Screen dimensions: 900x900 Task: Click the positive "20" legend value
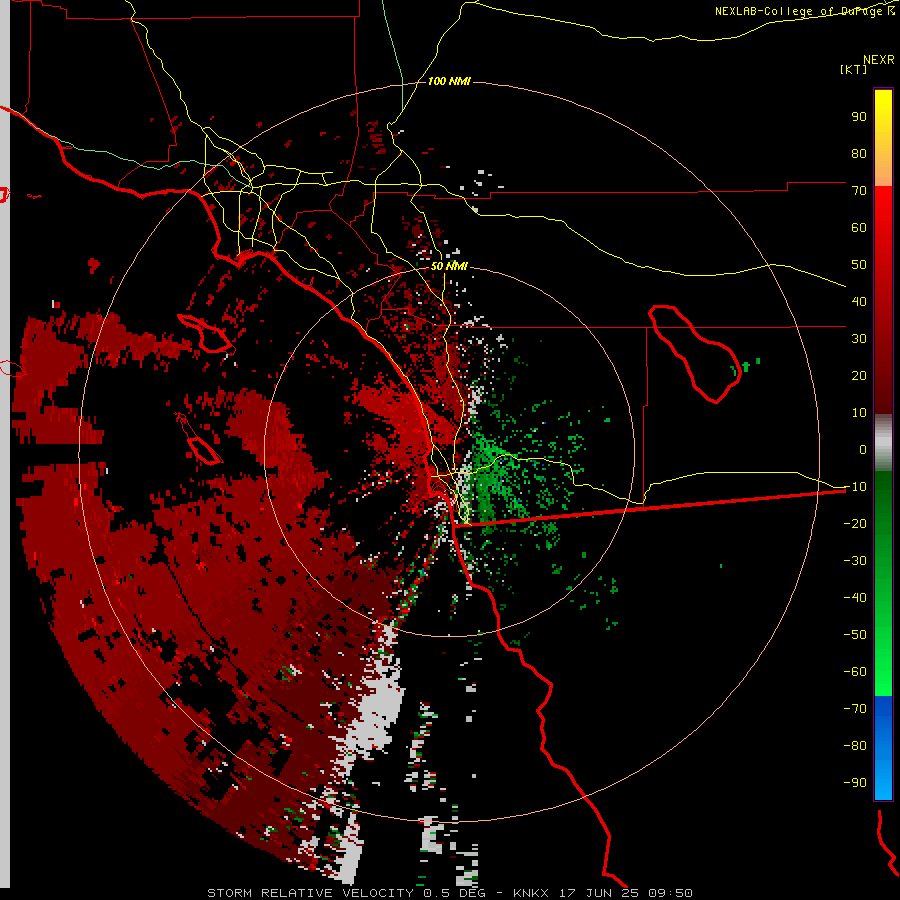tap(859, 375)
